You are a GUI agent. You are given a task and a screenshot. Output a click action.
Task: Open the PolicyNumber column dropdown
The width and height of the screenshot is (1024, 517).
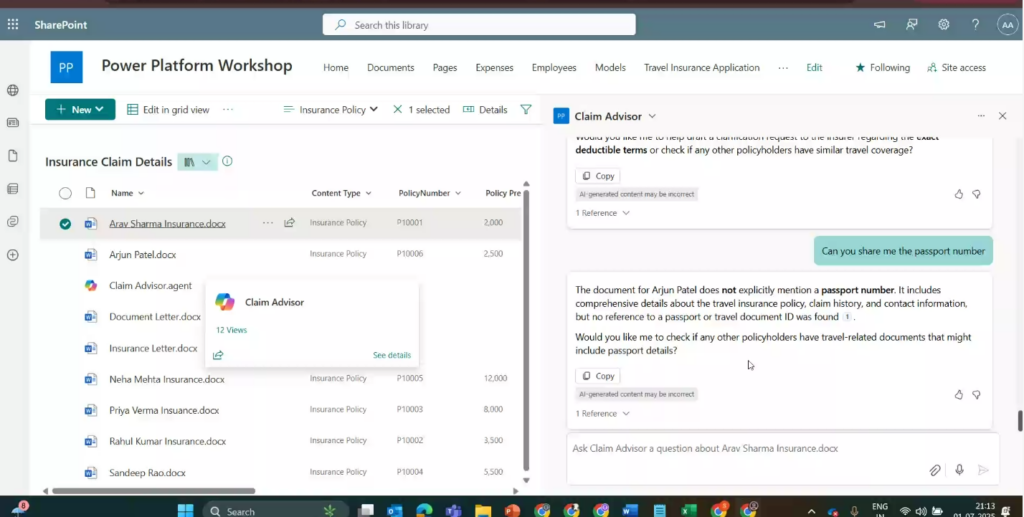[x=430, y=193]
